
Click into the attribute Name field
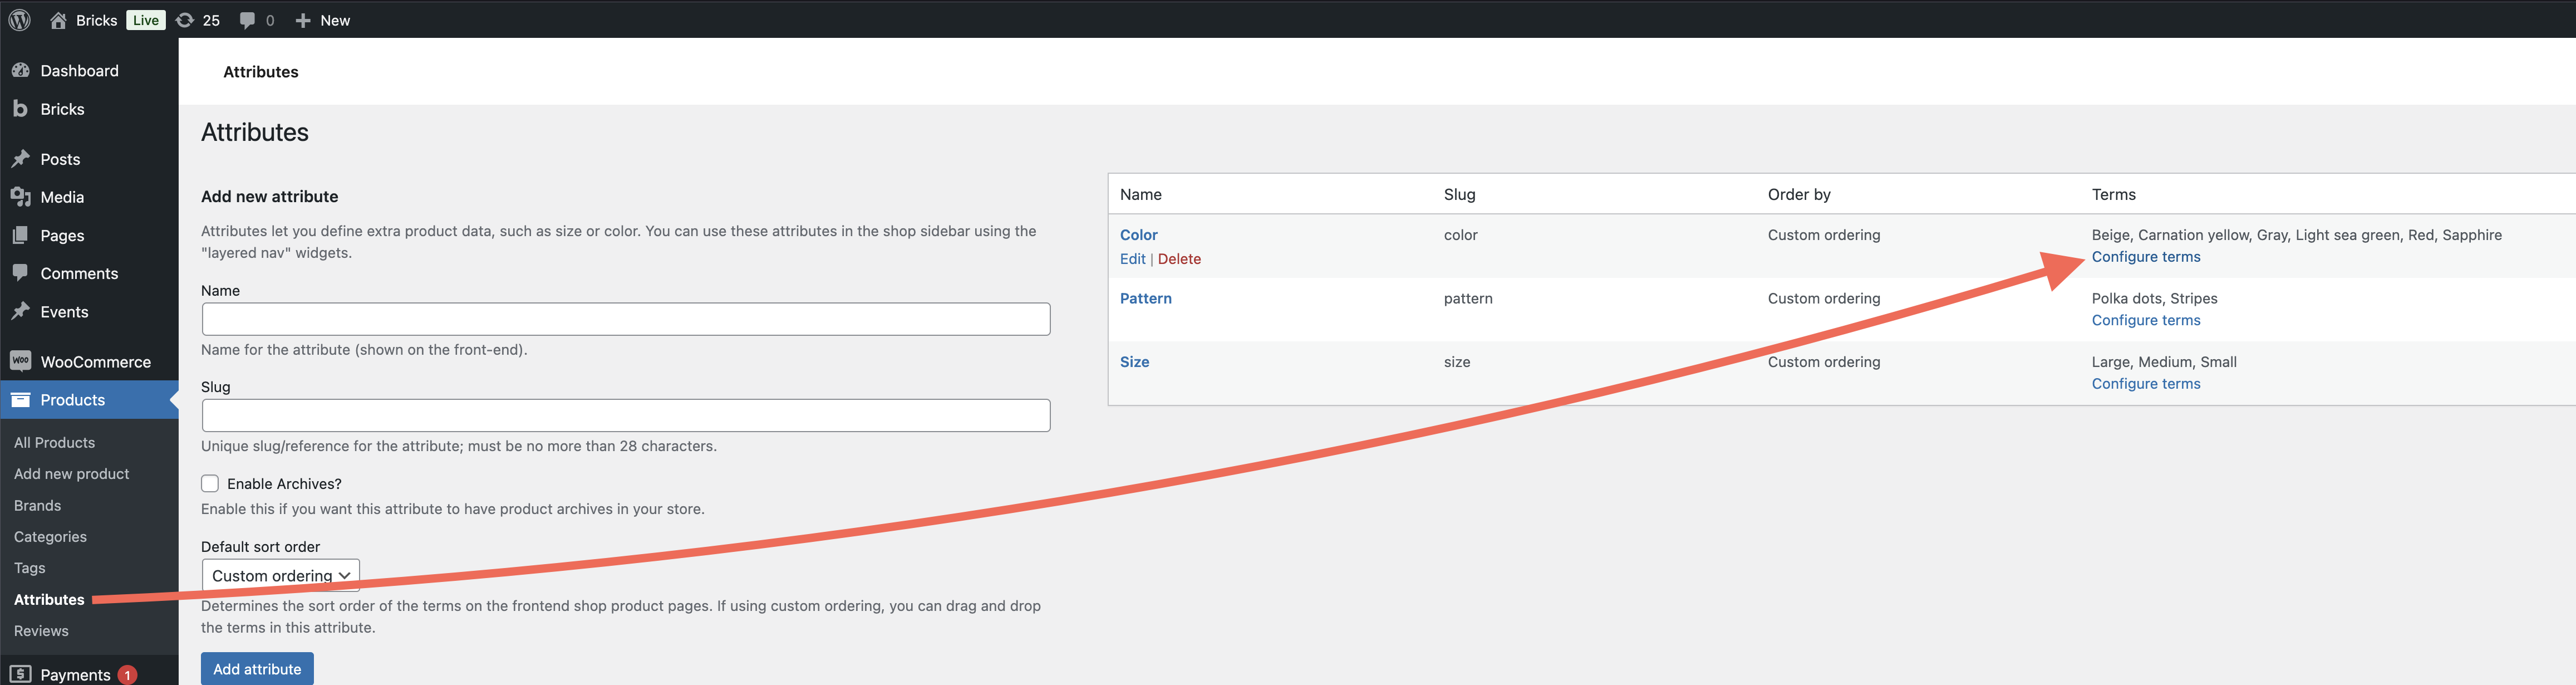click(625, 319)
